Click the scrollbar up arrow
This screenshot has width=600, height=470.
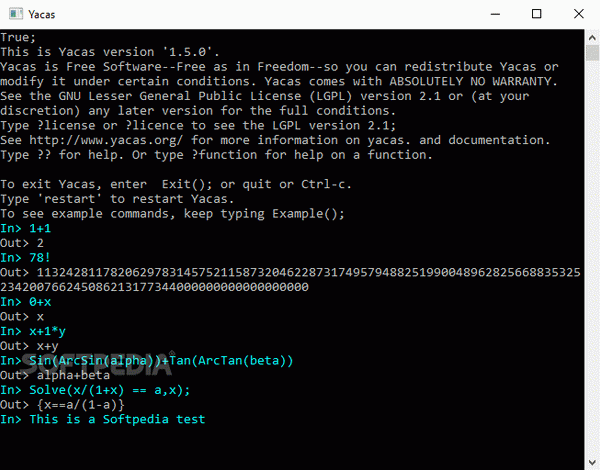pyautogui.click(x=592, y=38)
